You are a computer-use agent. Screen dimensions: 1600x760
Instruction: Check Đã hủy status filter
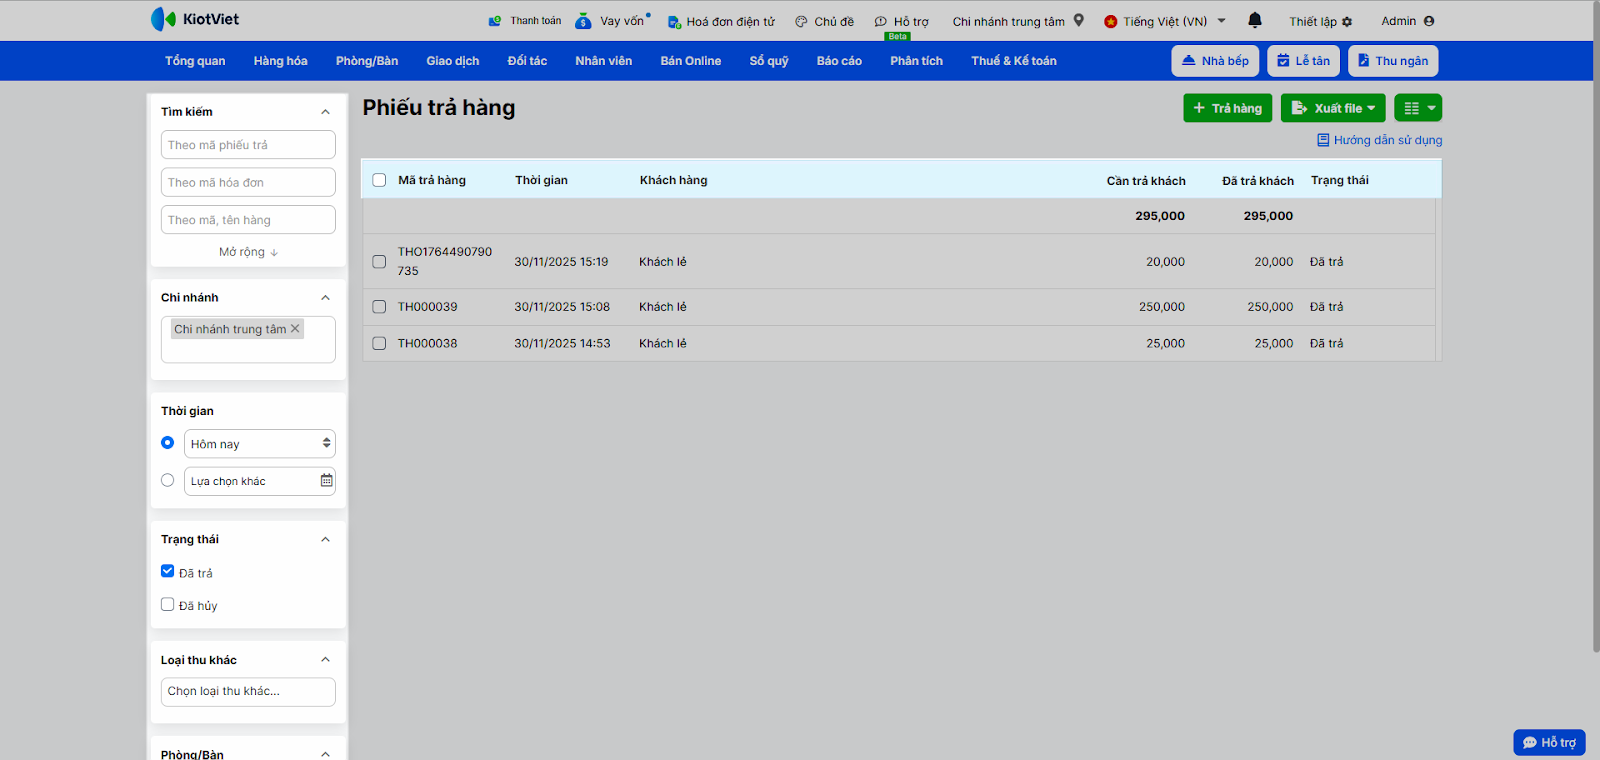point(167,604)
